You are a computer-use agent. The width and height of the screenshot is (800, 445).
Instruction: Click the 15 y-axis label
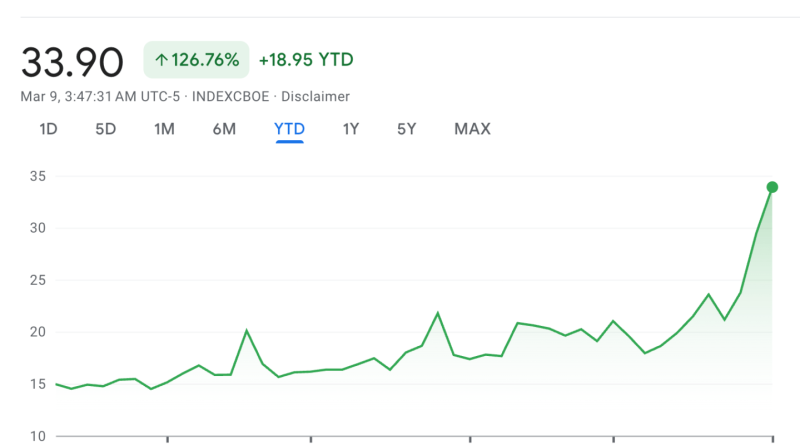coord(39,384)
